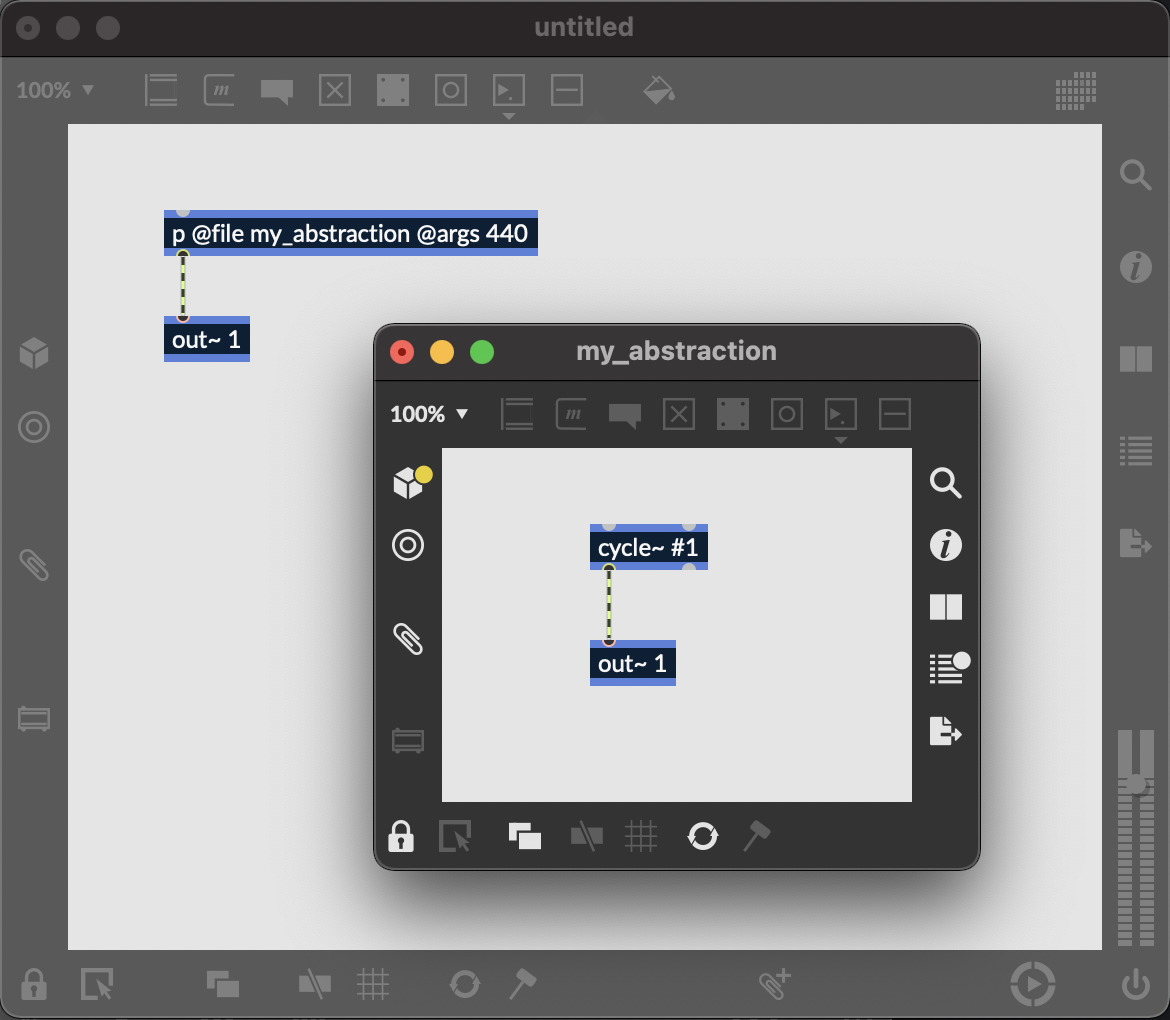Select the cycle~ #1 object

pyautogui.click(x=648, y=547)
